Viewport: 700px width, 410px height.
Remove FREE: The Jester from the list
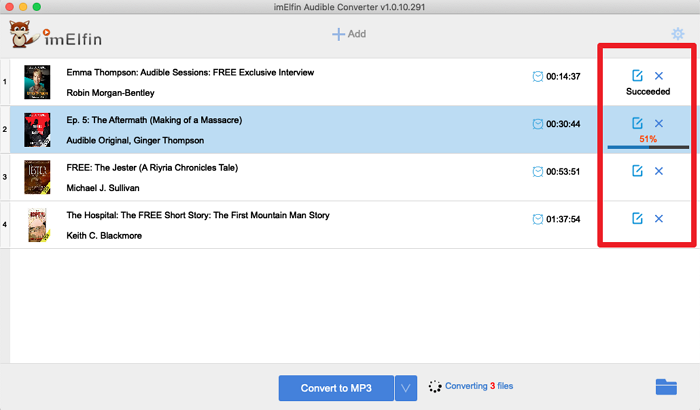tap(658, 171)
